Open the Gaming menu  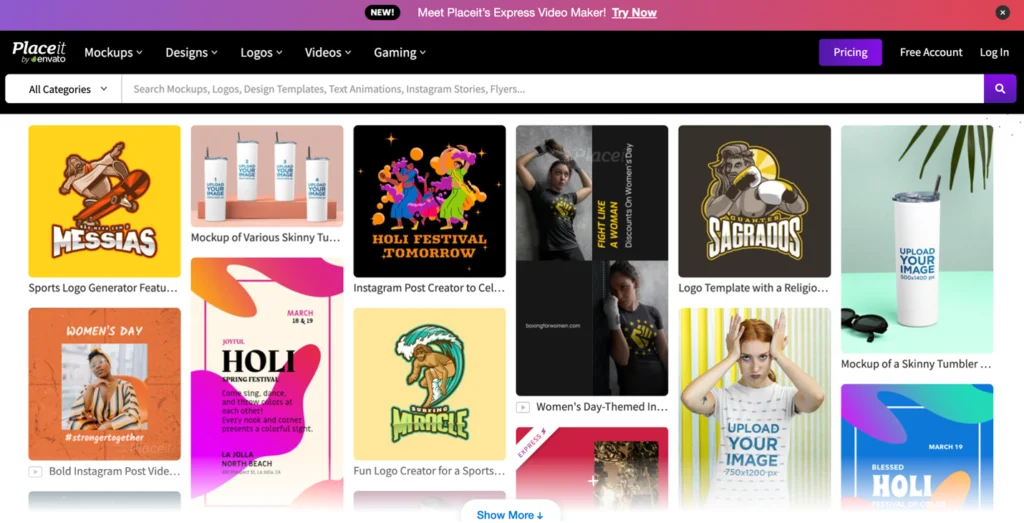pos(400,52)
